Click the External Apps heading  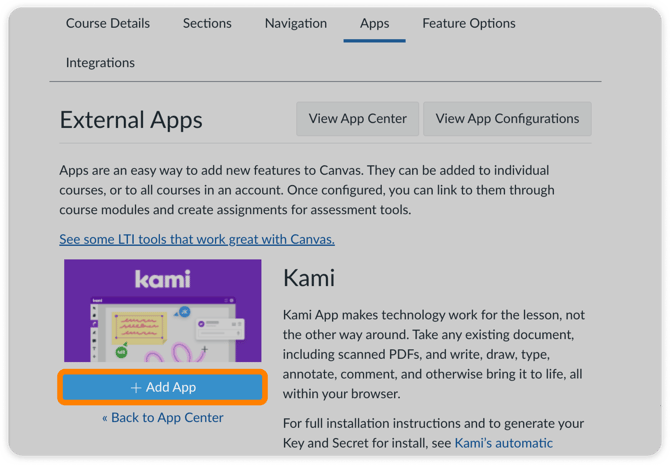[x=131, y=120]
